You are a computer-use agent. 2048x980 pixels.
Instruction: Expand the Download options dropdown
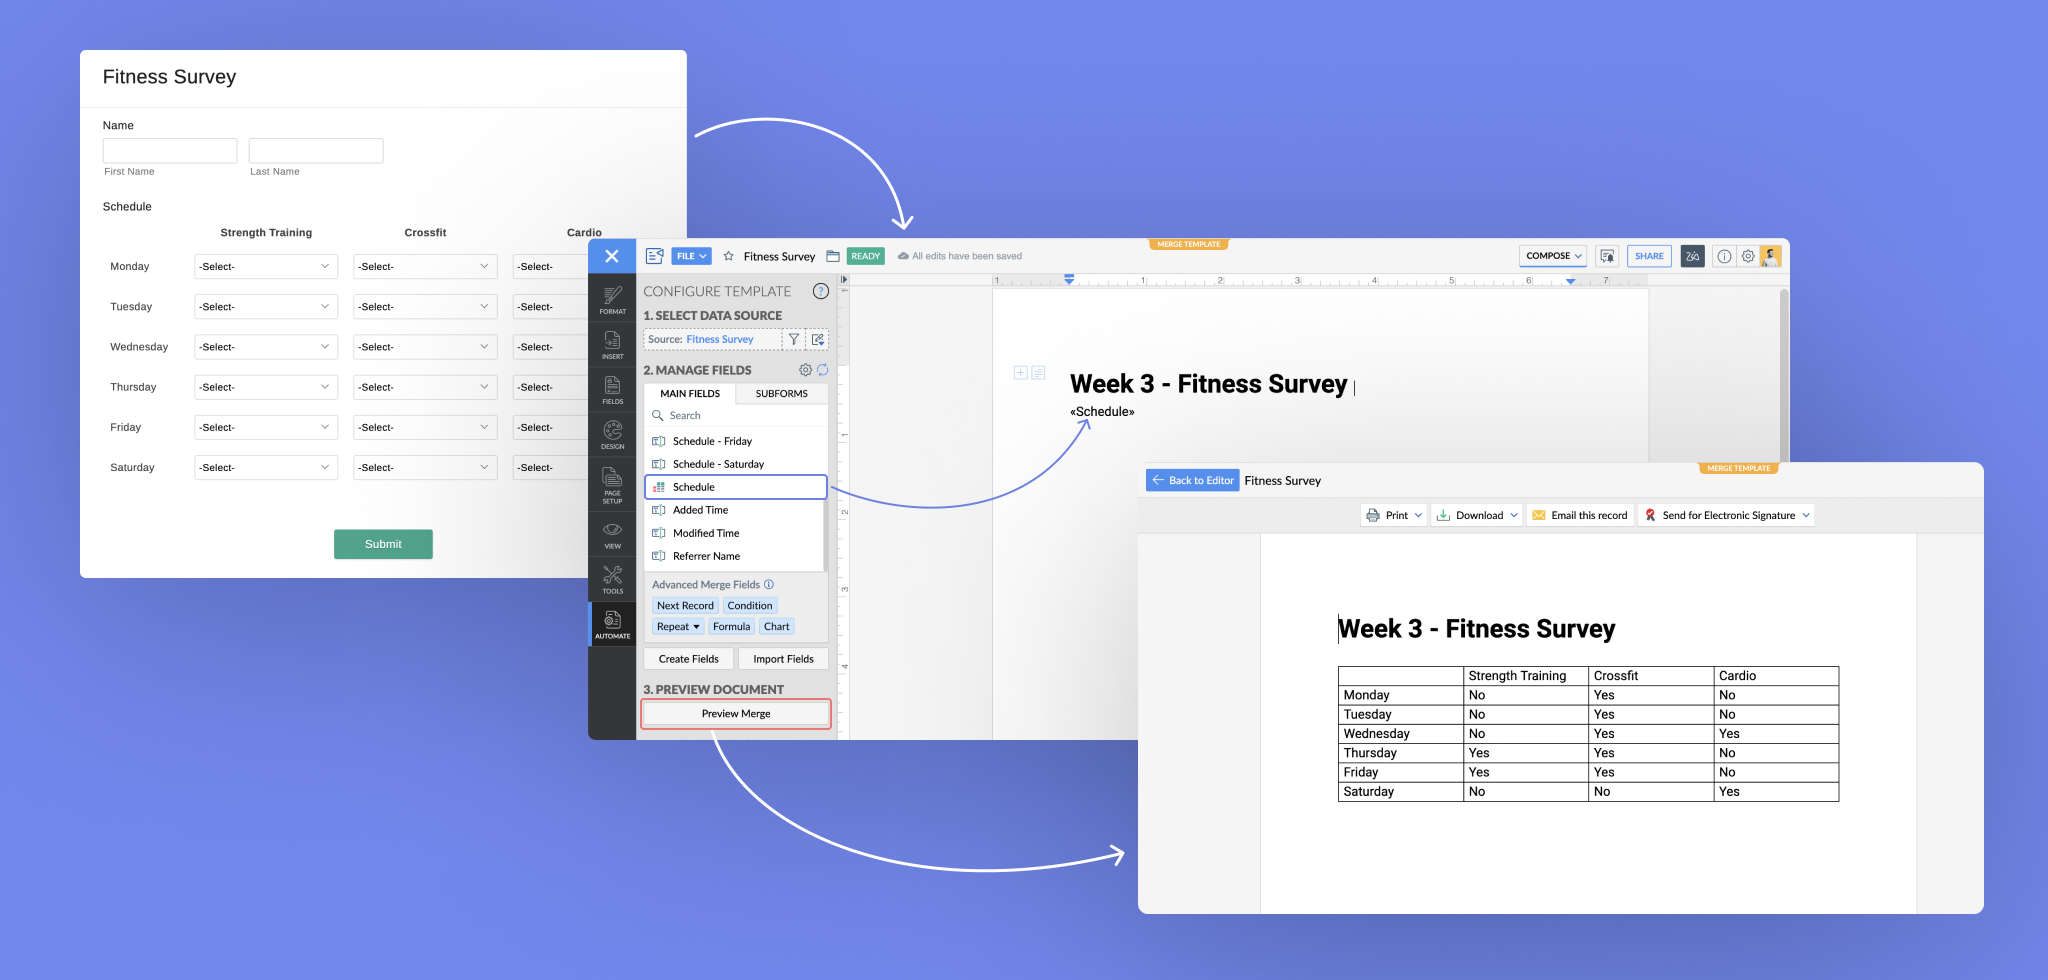1514,516
